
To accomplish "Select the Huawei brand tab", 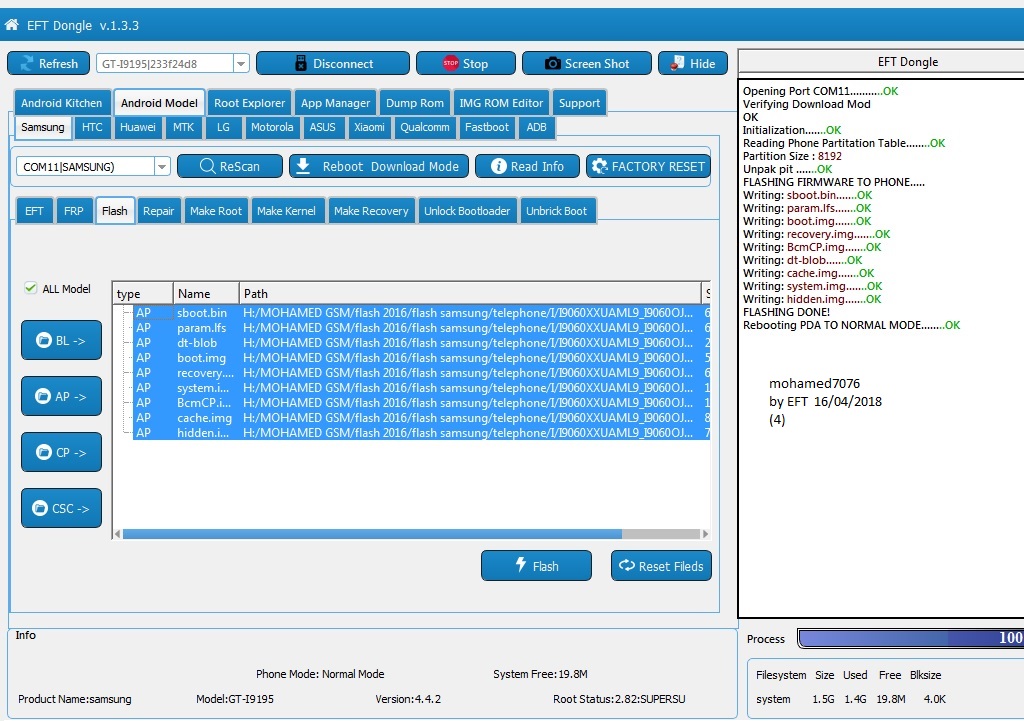I will point(138,127).
